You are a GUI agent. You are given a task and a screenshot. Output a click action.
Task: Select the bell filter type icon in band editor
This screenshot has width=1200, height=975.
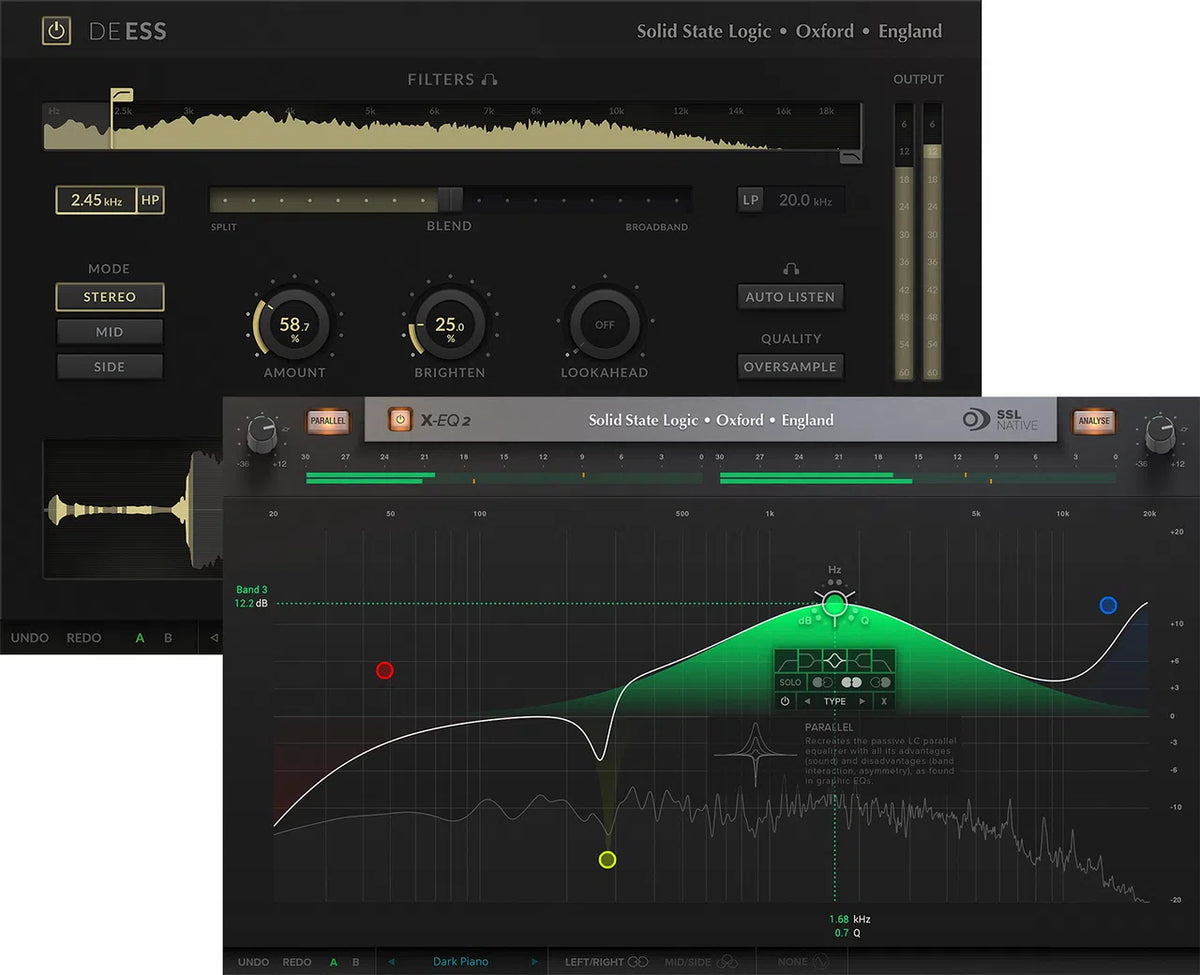[835, 660]
